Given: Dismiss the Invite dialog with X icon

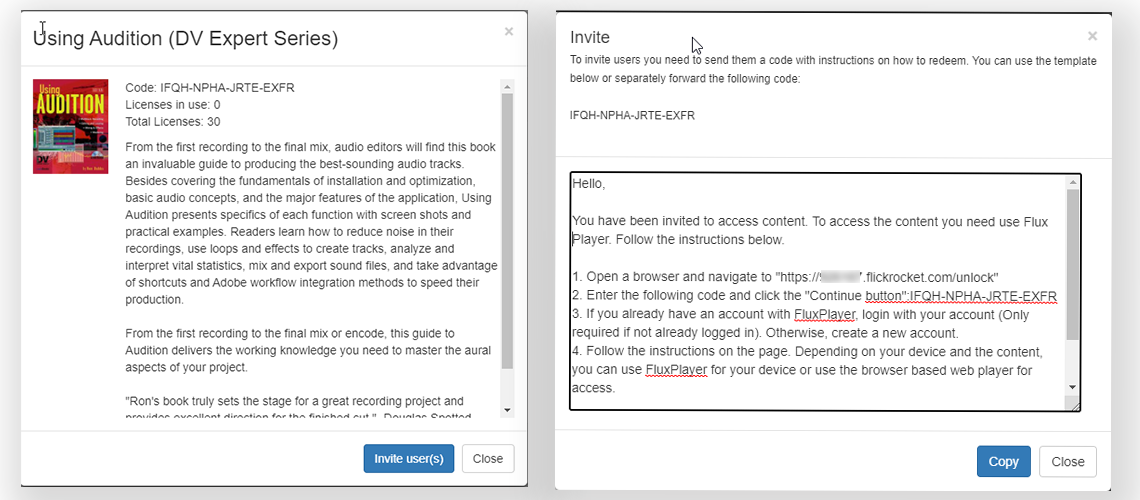Looking at the screenshot, I should click(1092, 36).
